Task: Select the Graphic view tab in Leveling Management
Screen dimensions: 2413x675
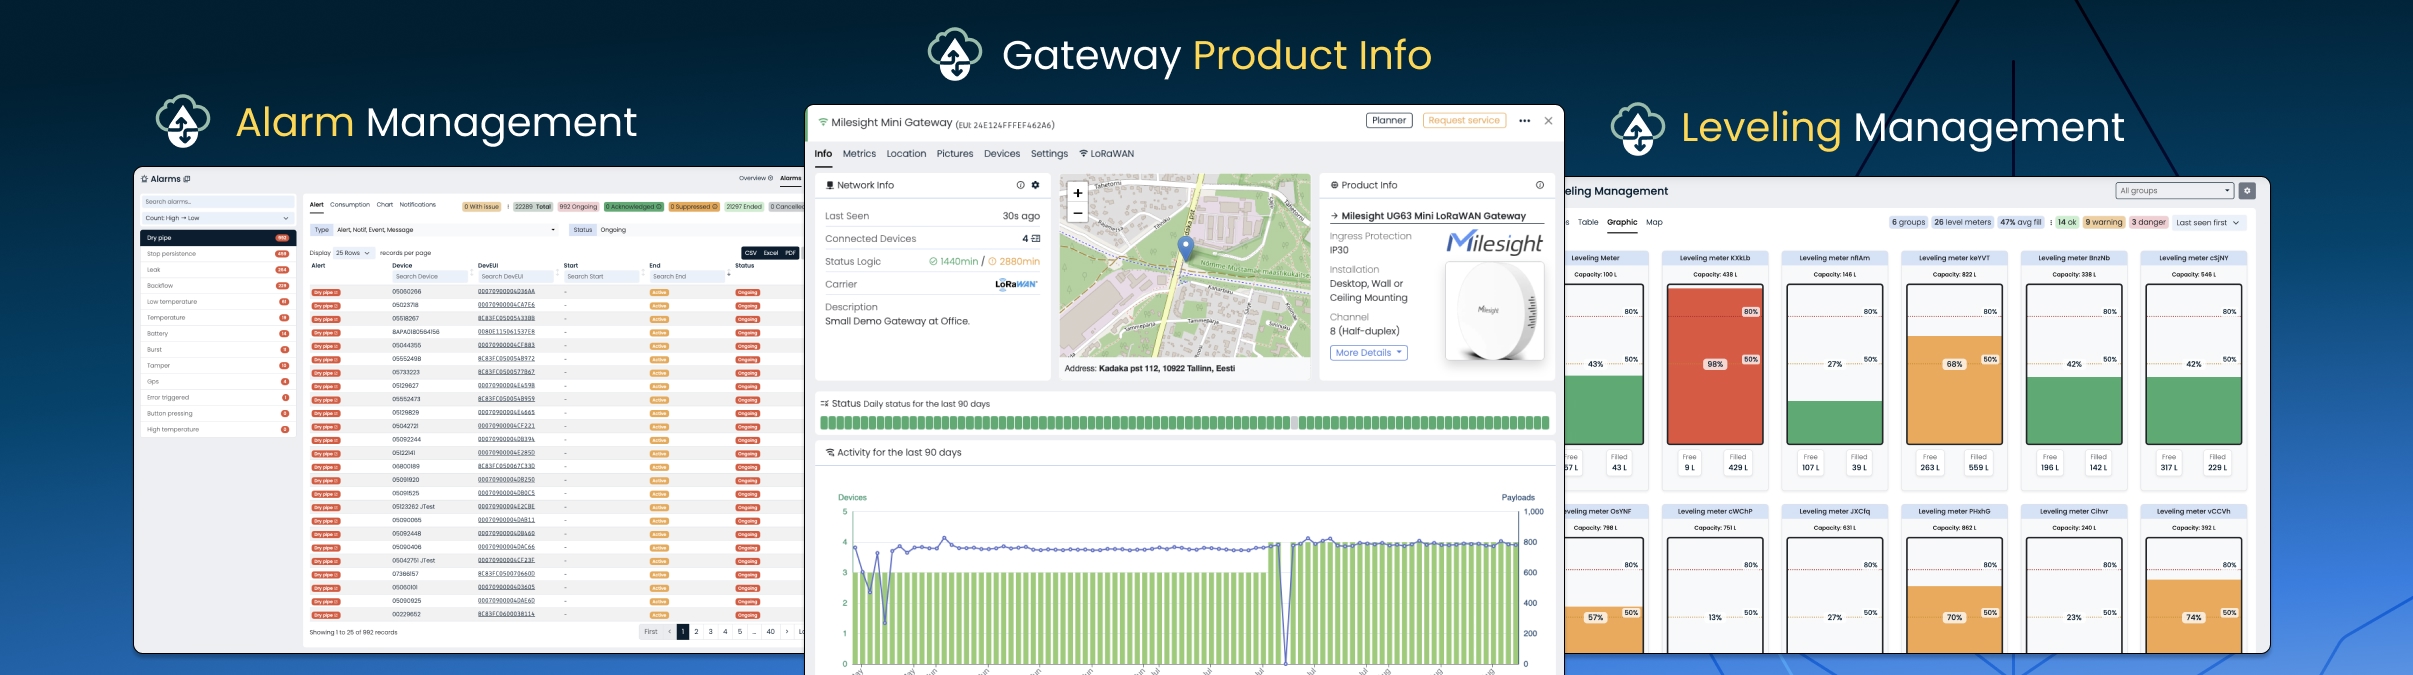Action: tap(1622, 222)
